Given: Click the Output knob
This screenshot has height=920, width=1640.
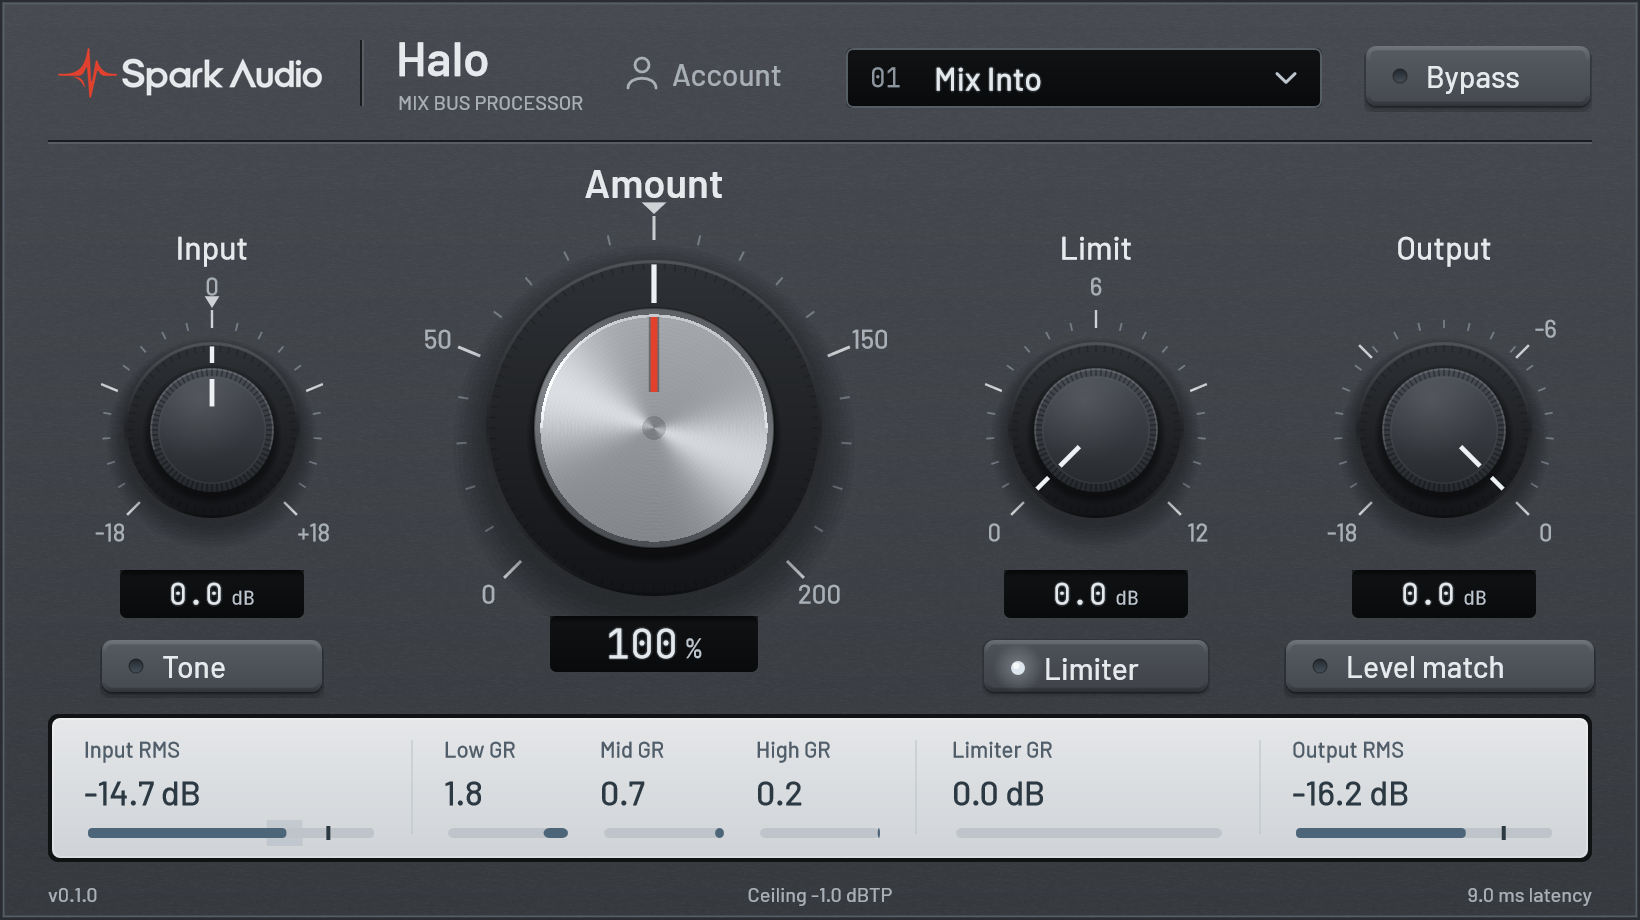Looking at the screenshot, I should point(1444,431).
